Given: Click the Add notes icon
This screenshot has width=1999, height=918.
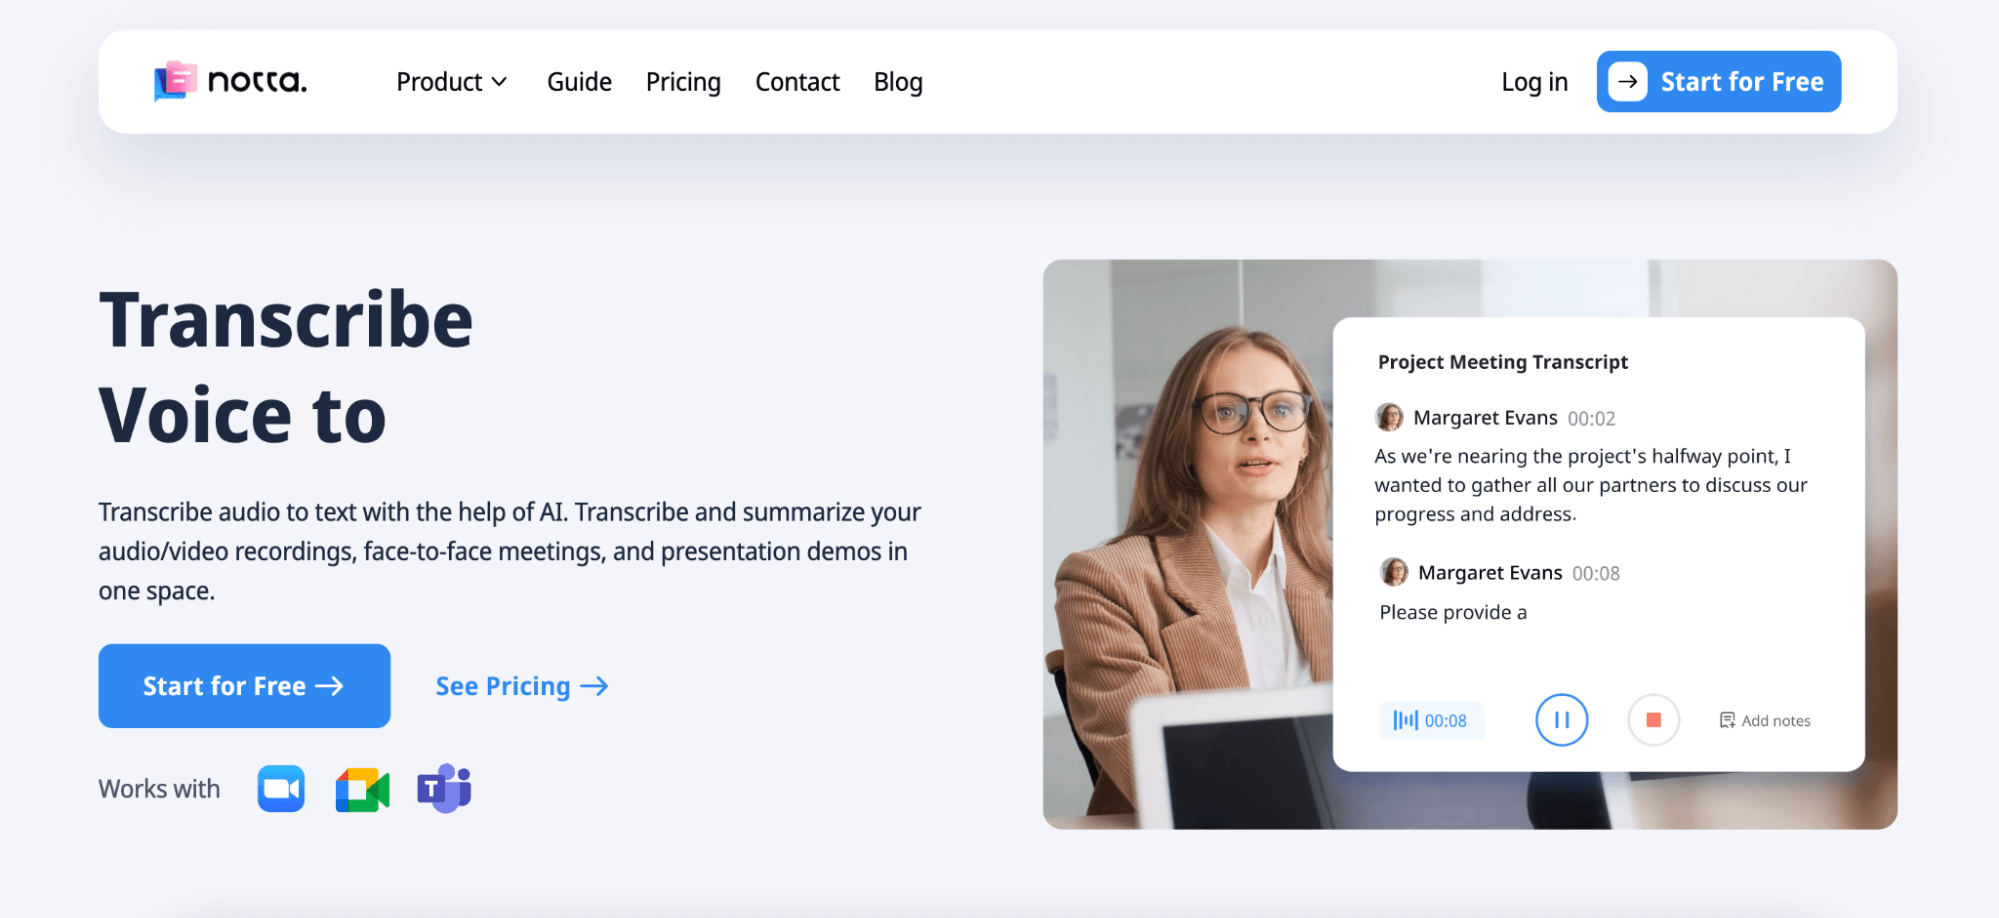Looking at the screenshot, I should (x=1727, y=721).
